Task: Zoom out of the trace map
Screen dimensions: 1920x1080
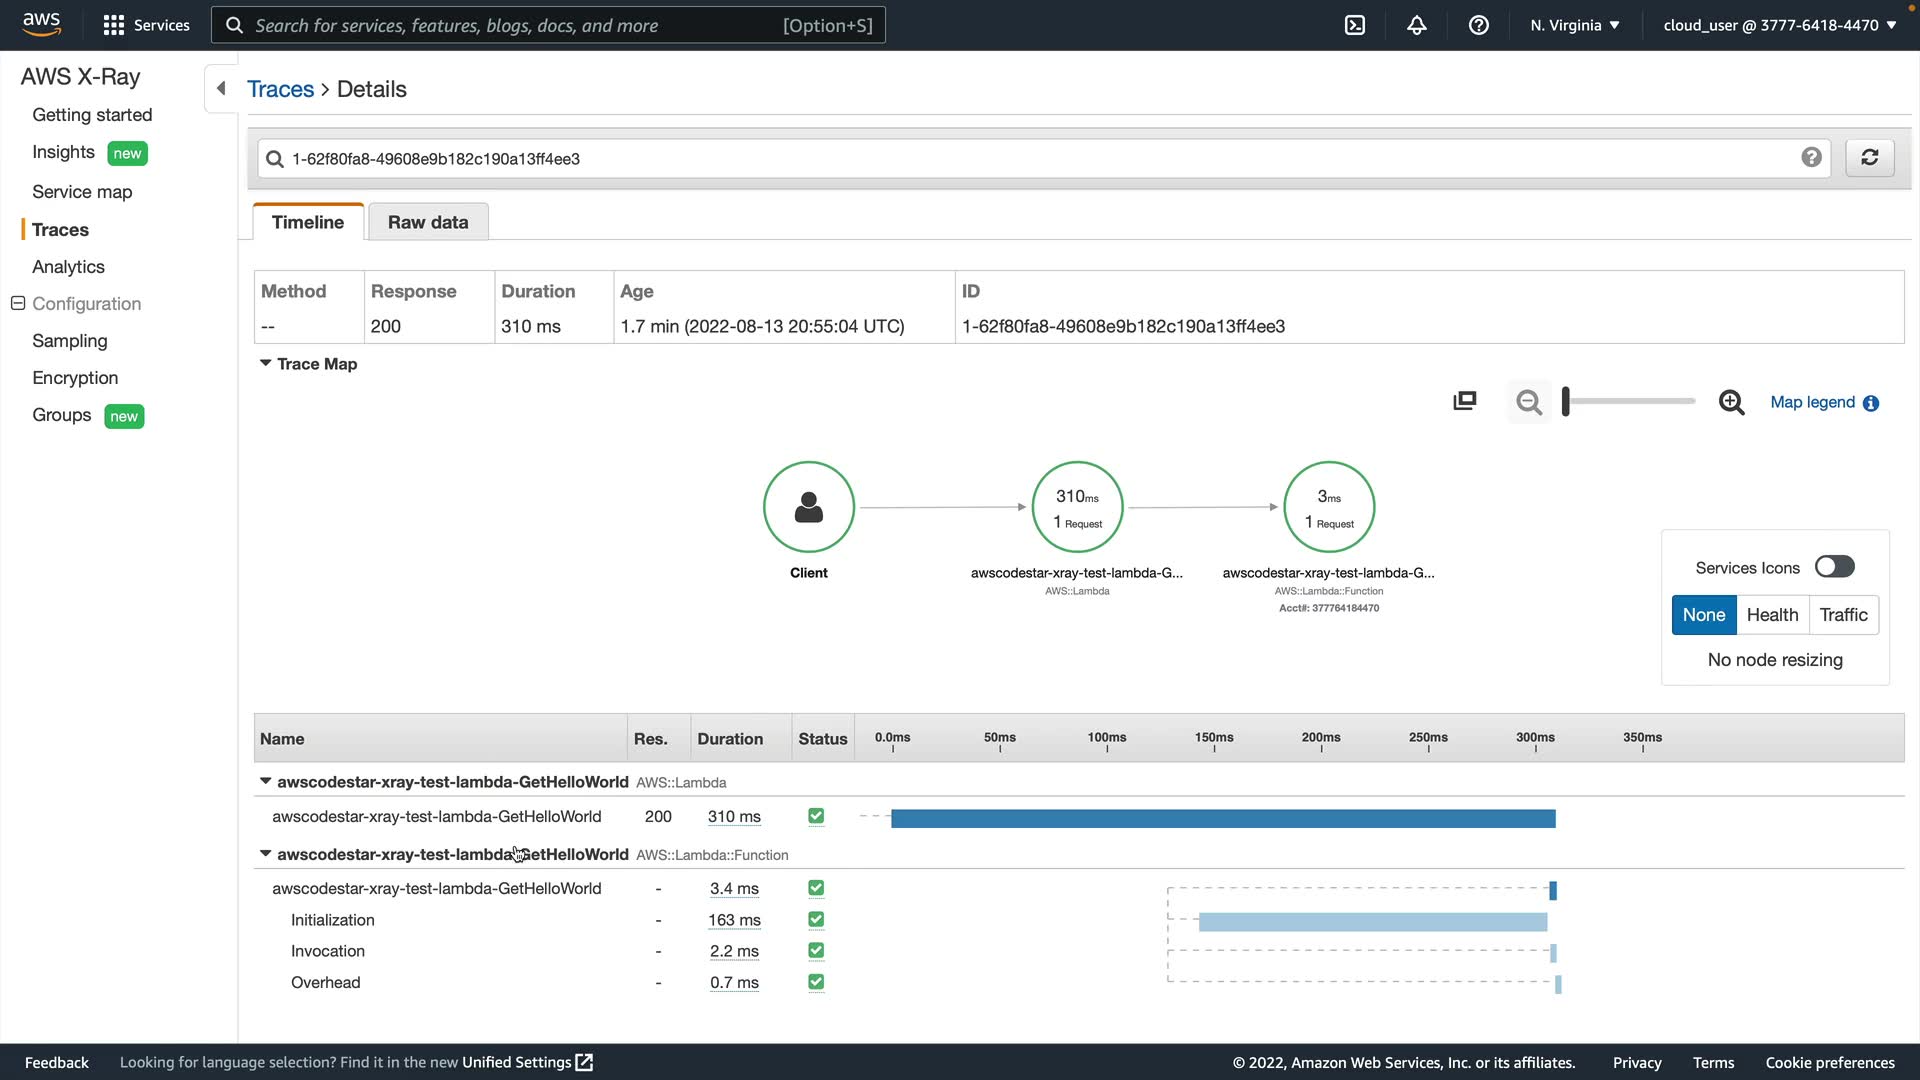Action: [x=1528, y=402]
